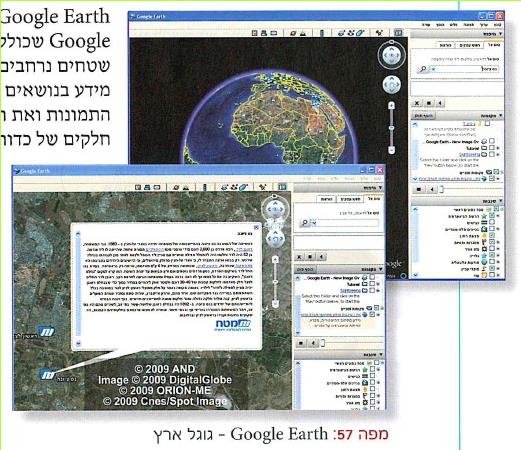Click the clear results X button in front window
This screenshot has height=450, width=521.
pos(299,257)
